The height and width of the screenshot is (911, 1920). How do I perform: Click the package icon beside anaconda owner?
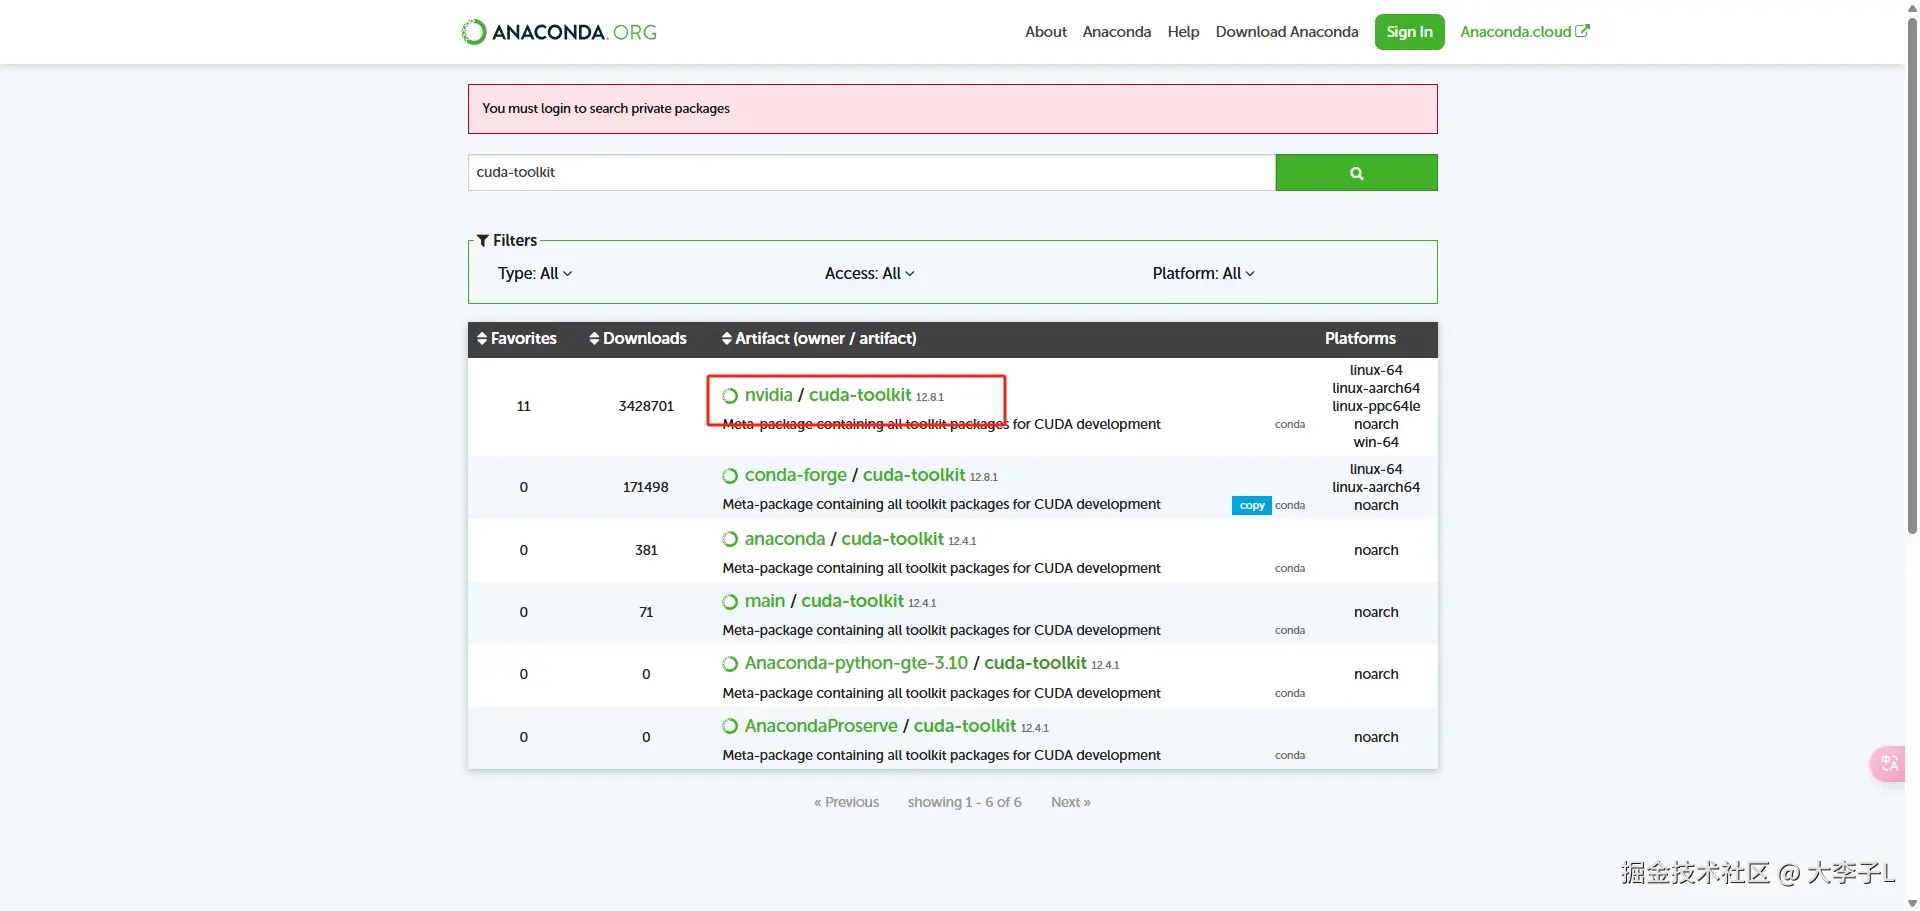(730, 539)
